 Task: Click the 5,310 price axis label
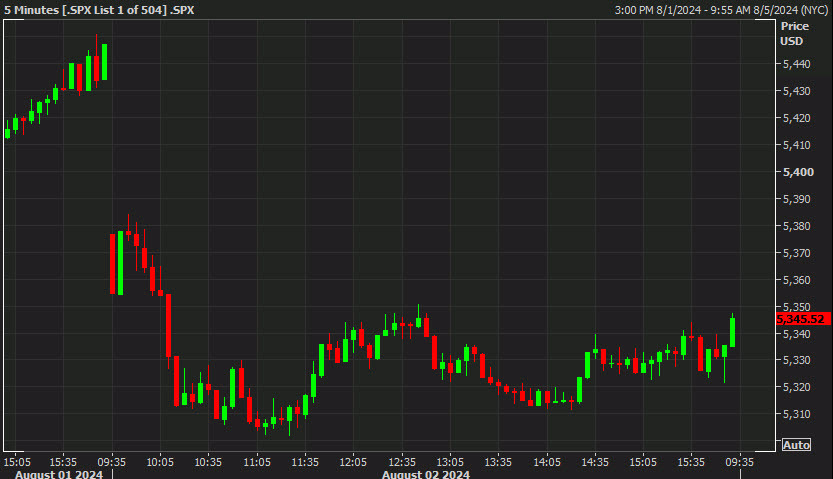(796, 414)
